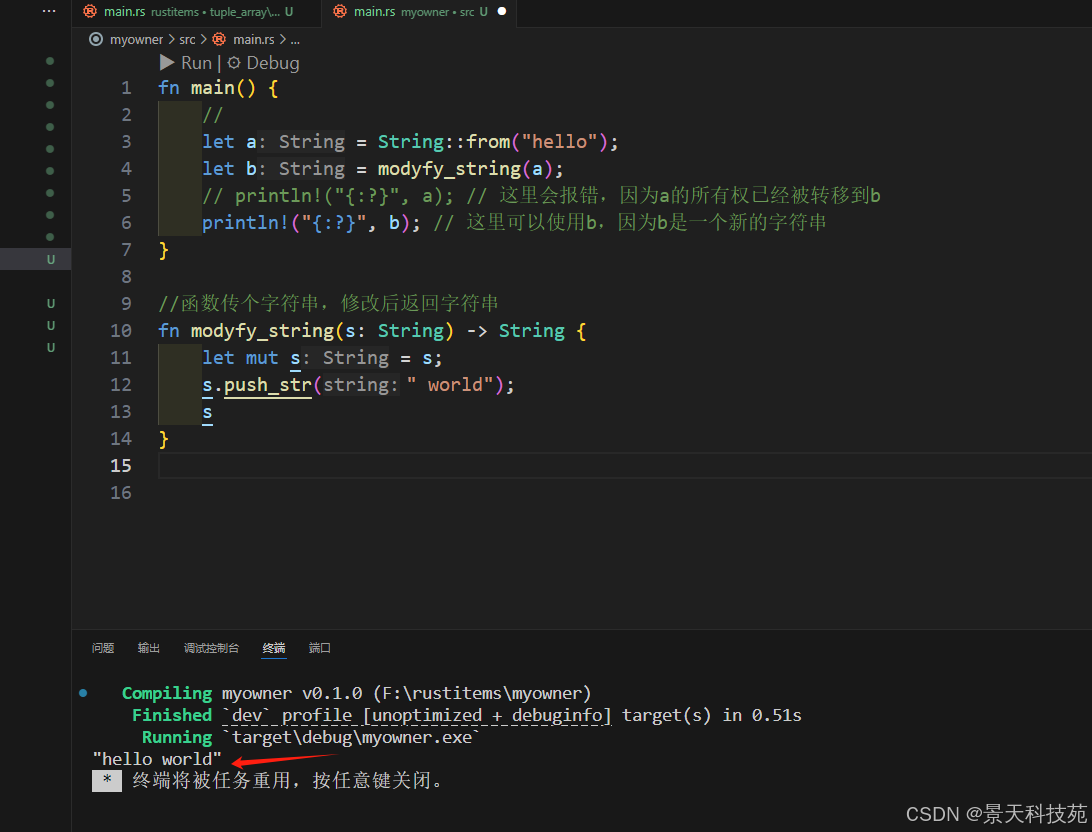
Task: Click the Rust icon in the breadcrumb
Action: 219,40
